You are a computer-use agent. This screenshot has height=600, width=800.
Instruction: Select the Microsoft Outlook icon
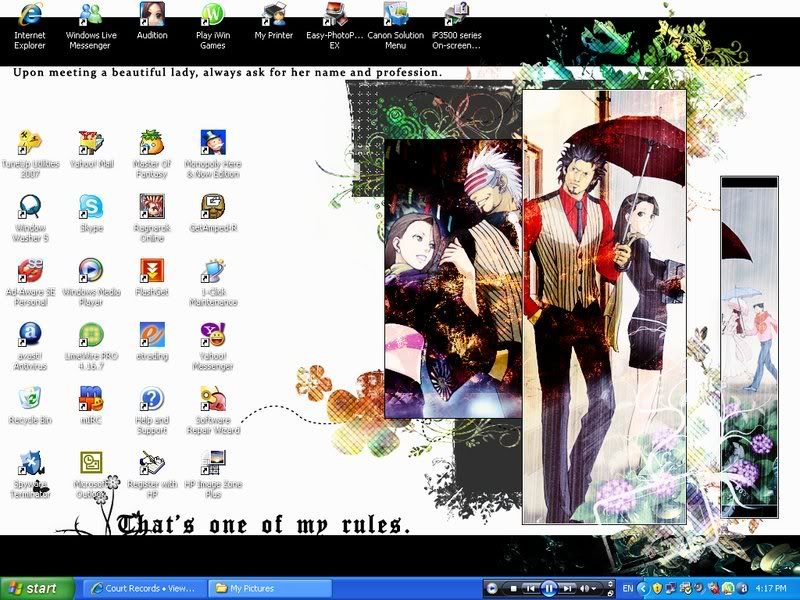[91, 474]
